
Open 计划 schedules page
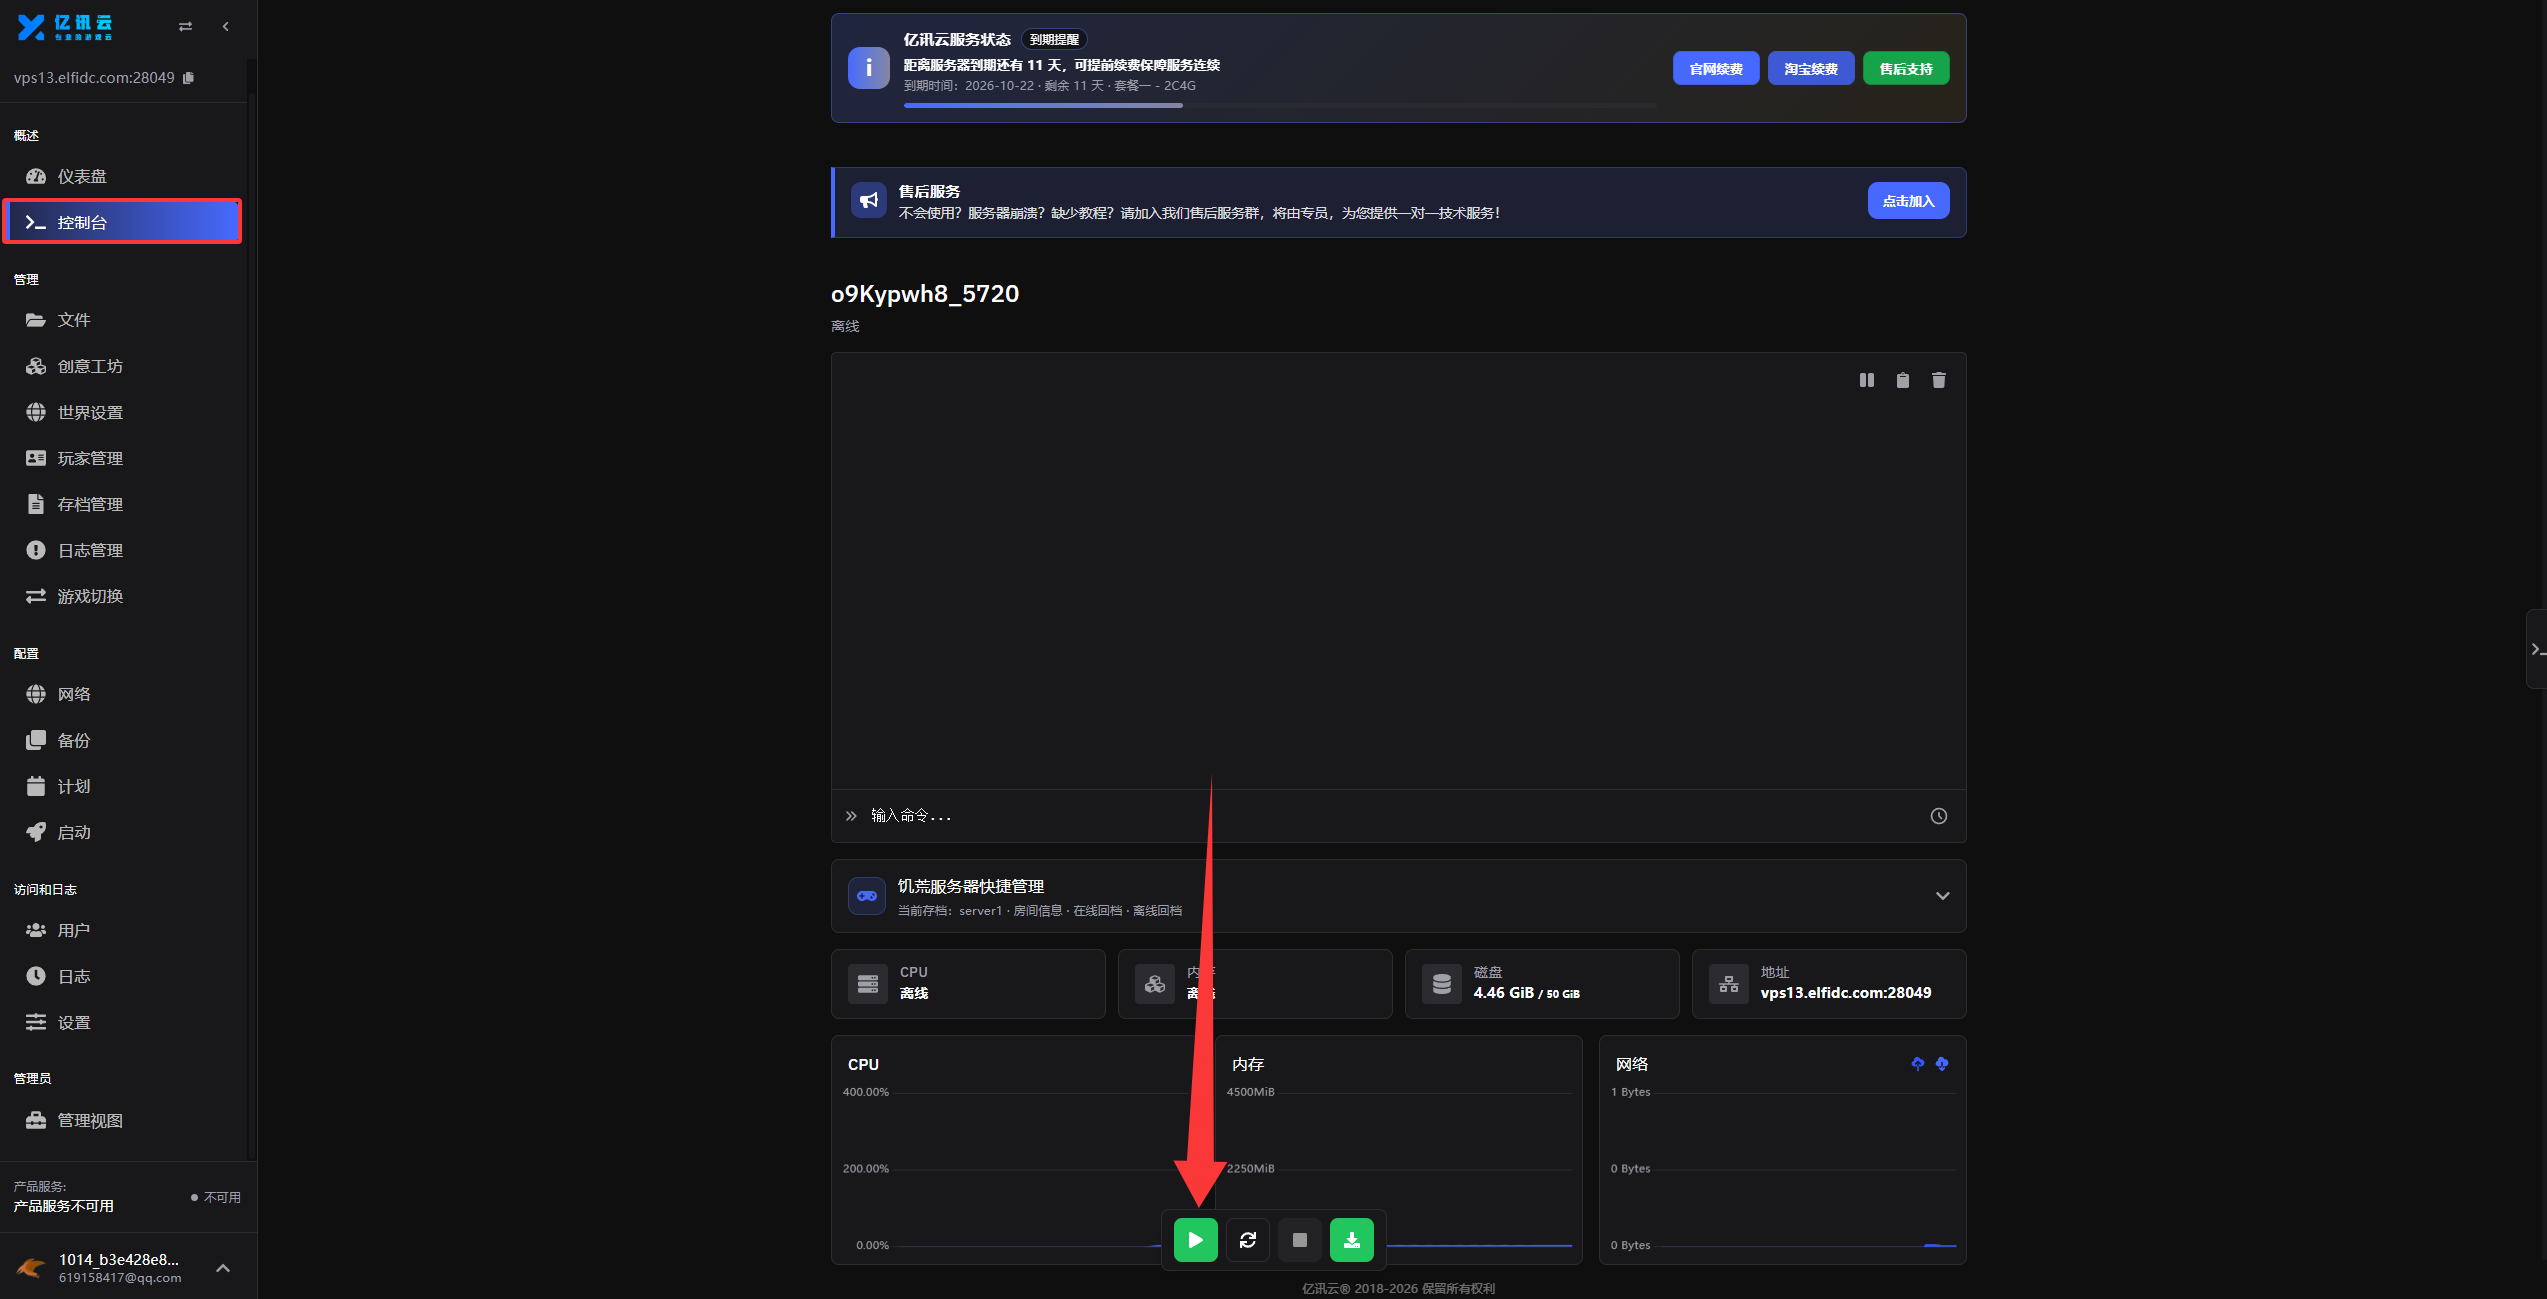(123, 786)
